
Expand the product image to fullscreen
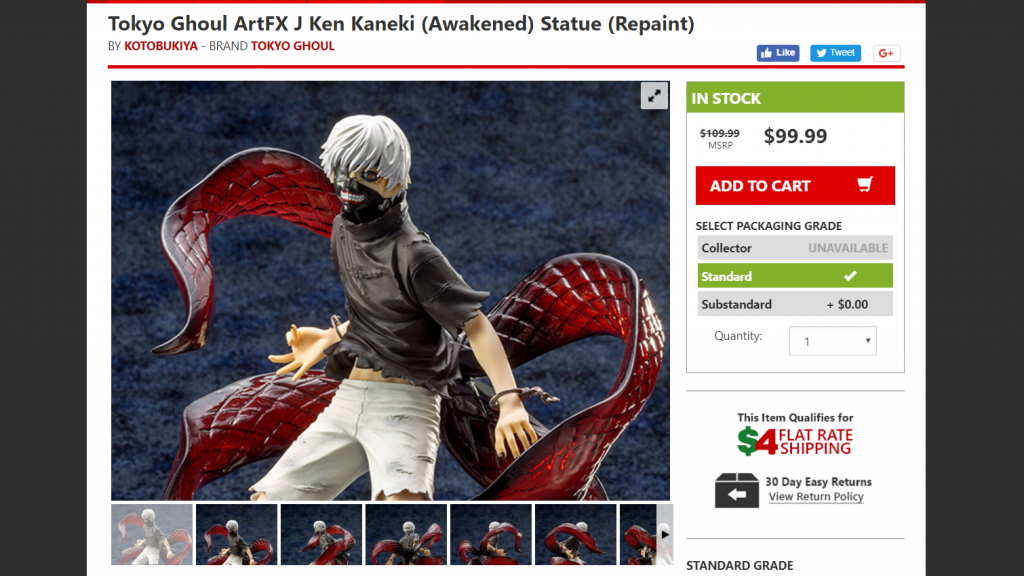point(654,96)
